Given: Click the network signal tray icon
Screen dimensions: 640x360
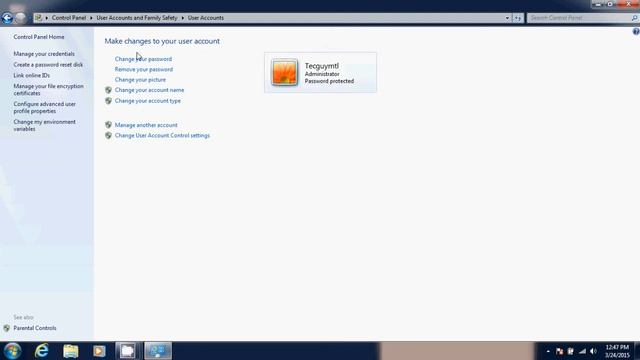Looking at the screenshot, I should click(582, 351).
